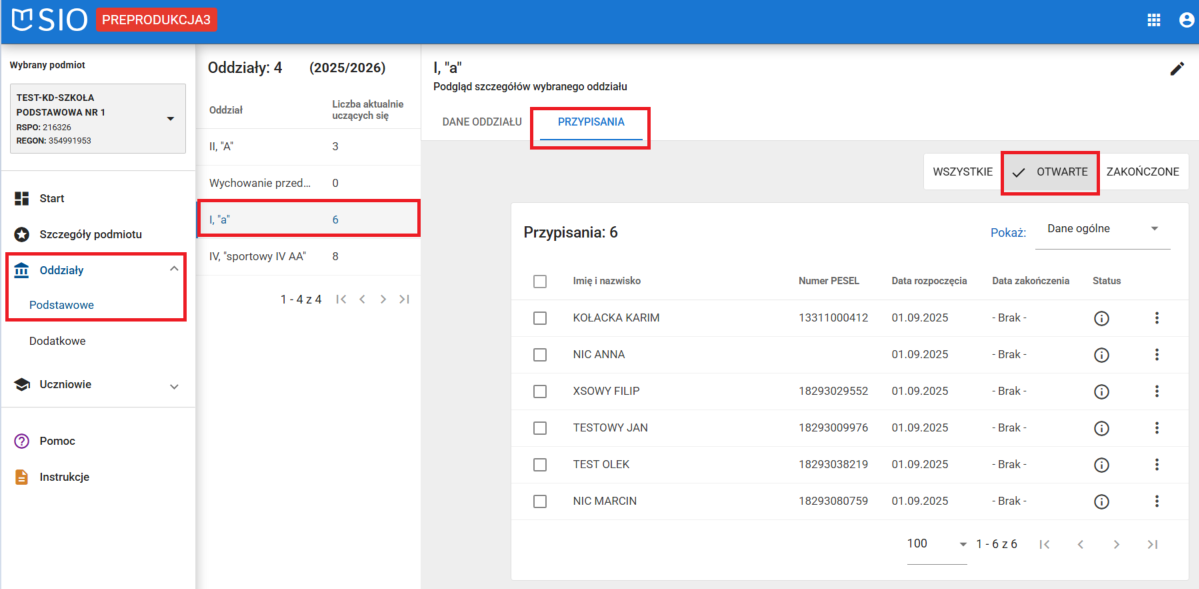Open three-dot menu for NIC ANNA row
This screenshot has width=1199, height=589.
(1157, 354)
